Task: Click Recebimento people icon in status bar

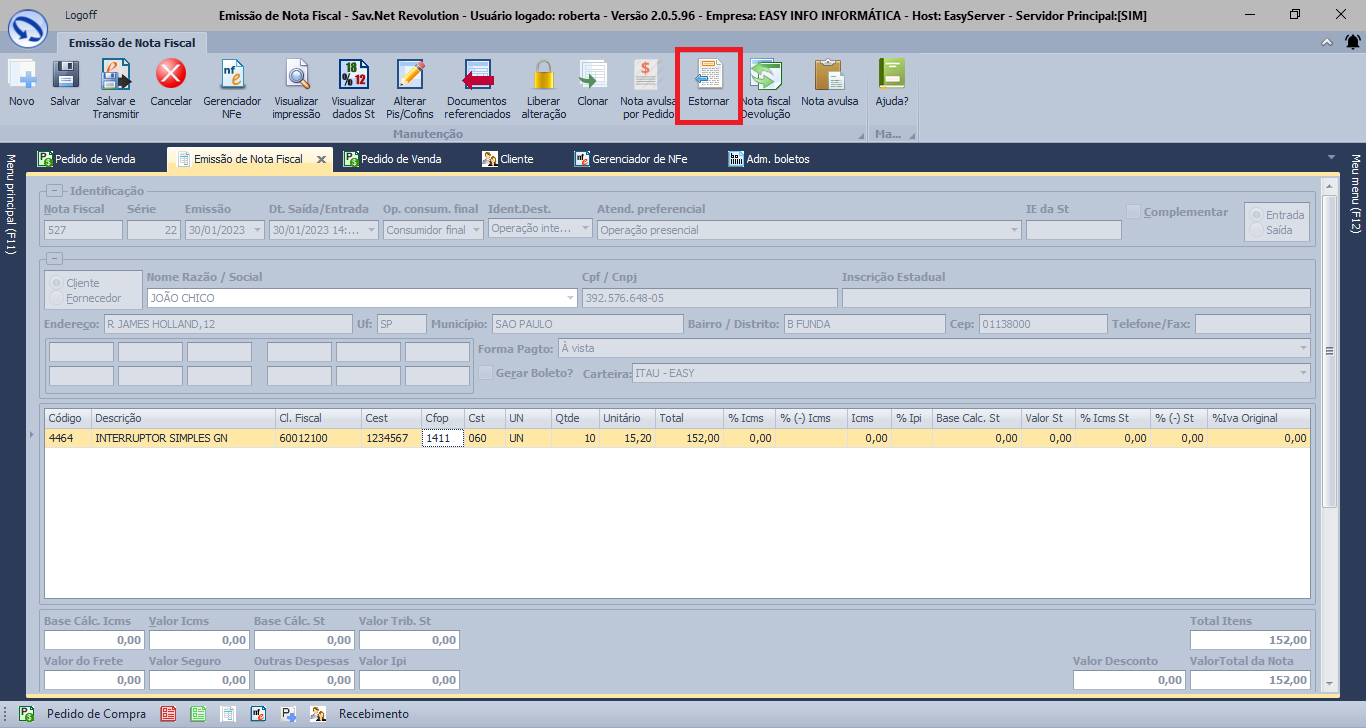Action: click(318, 714)
